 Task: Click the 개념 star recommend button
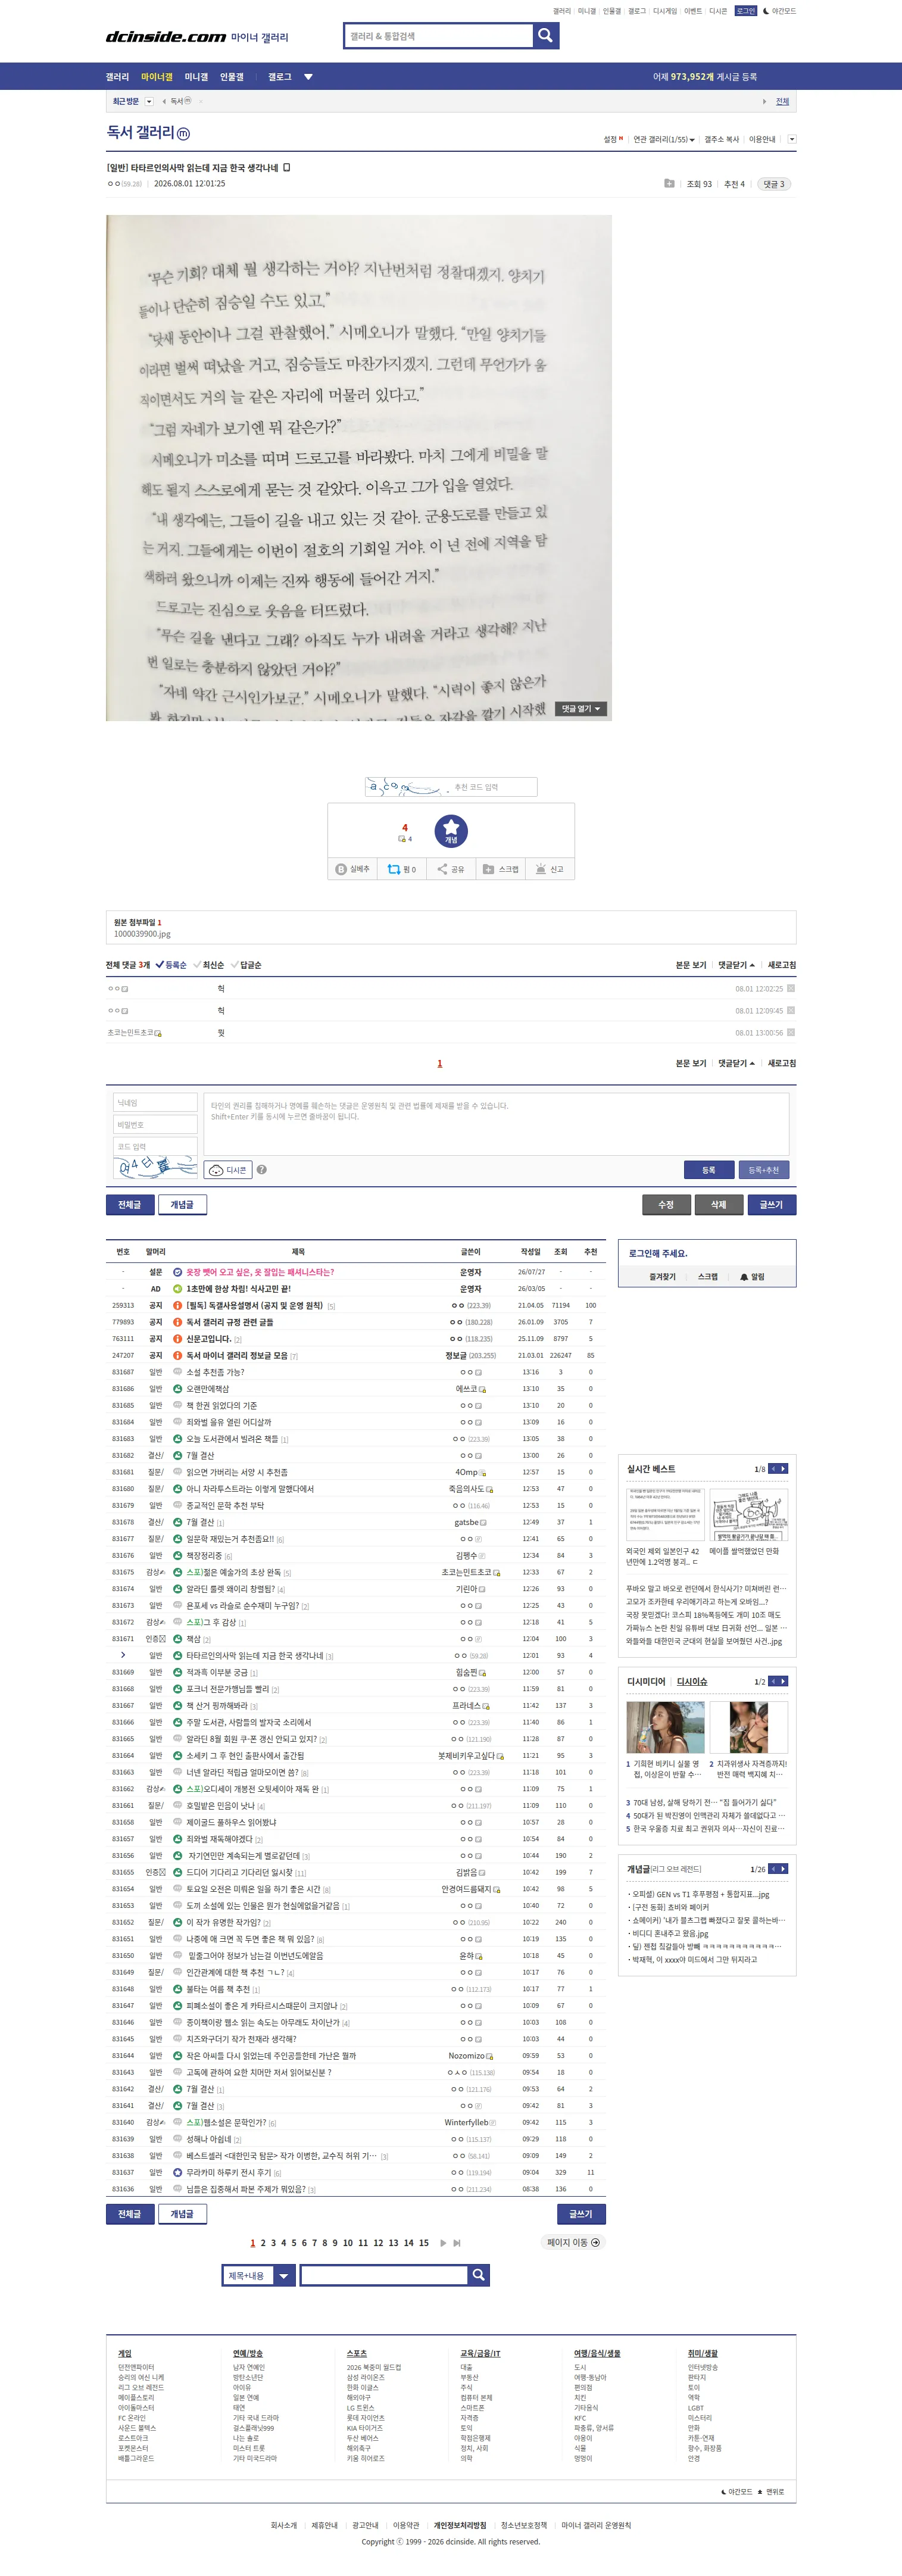click(451, 830)
